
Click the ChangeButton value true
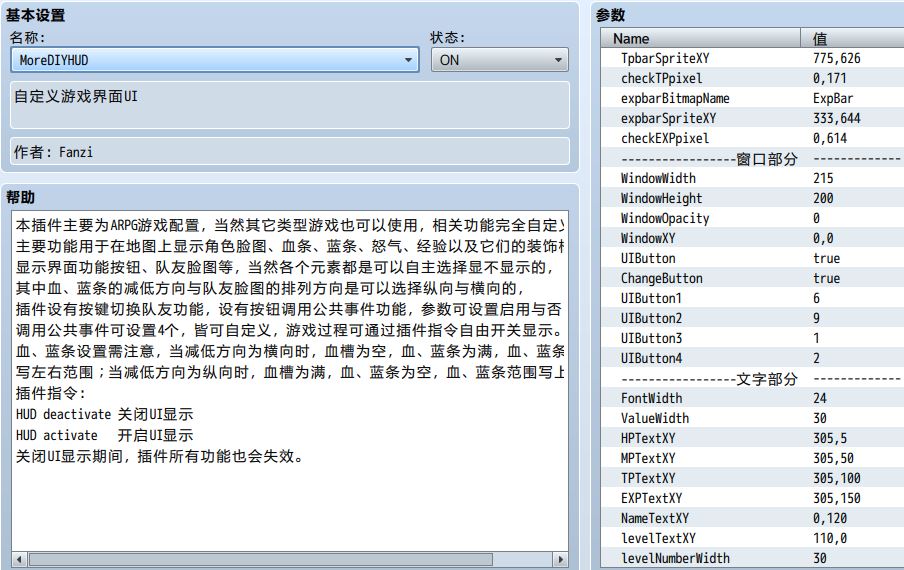[x=826, y=278]
